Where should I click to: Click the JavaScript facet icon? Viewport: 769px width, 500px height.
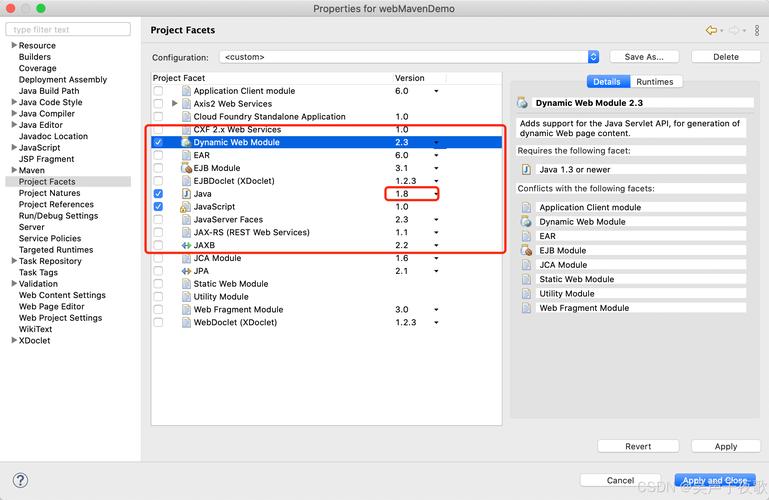(x=185, y=207)
